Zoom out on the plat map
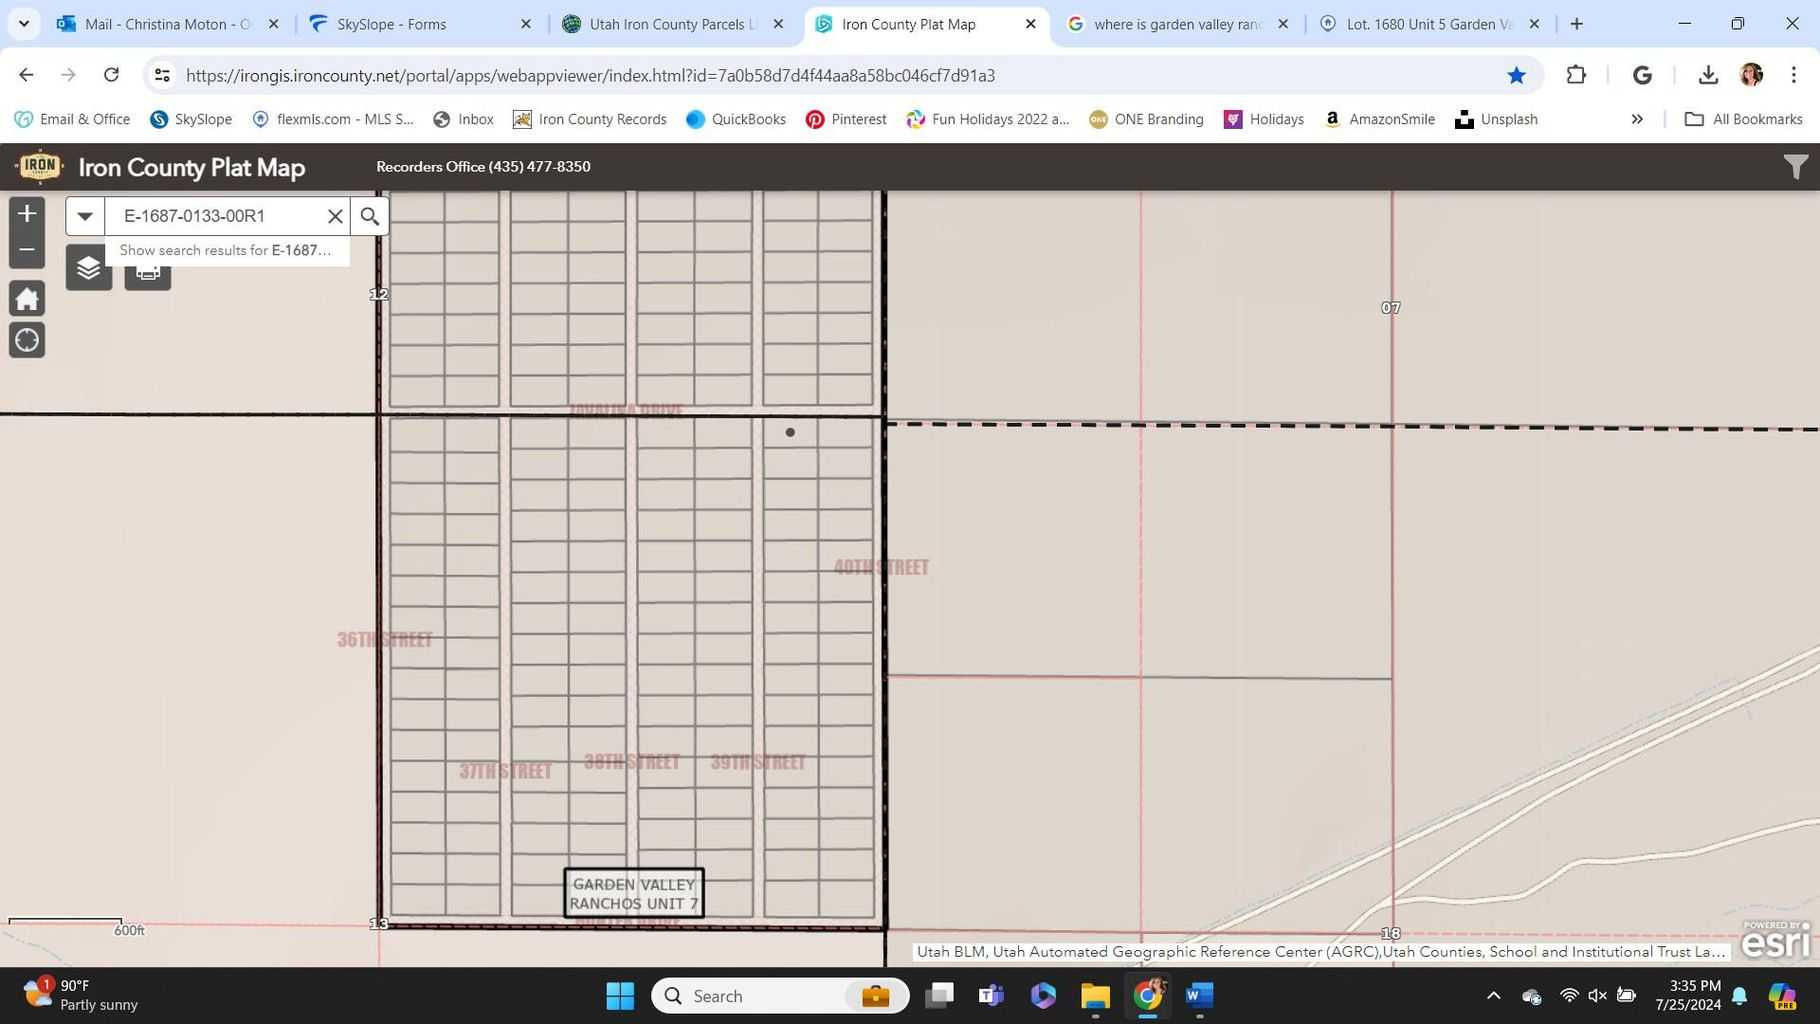The height and width of the screenshot is (1024, 1820). [x=27, y=250]
